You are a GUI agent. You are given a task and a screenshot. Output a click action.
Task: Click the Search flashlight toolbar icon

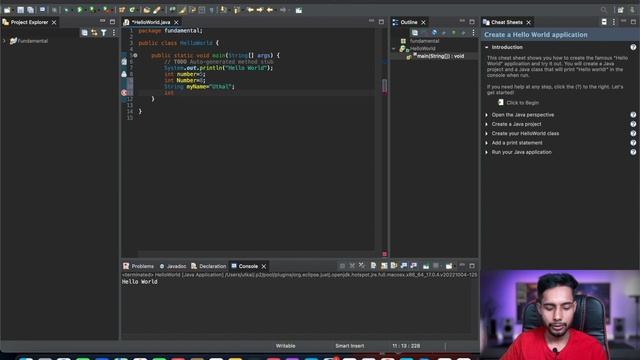157,10
